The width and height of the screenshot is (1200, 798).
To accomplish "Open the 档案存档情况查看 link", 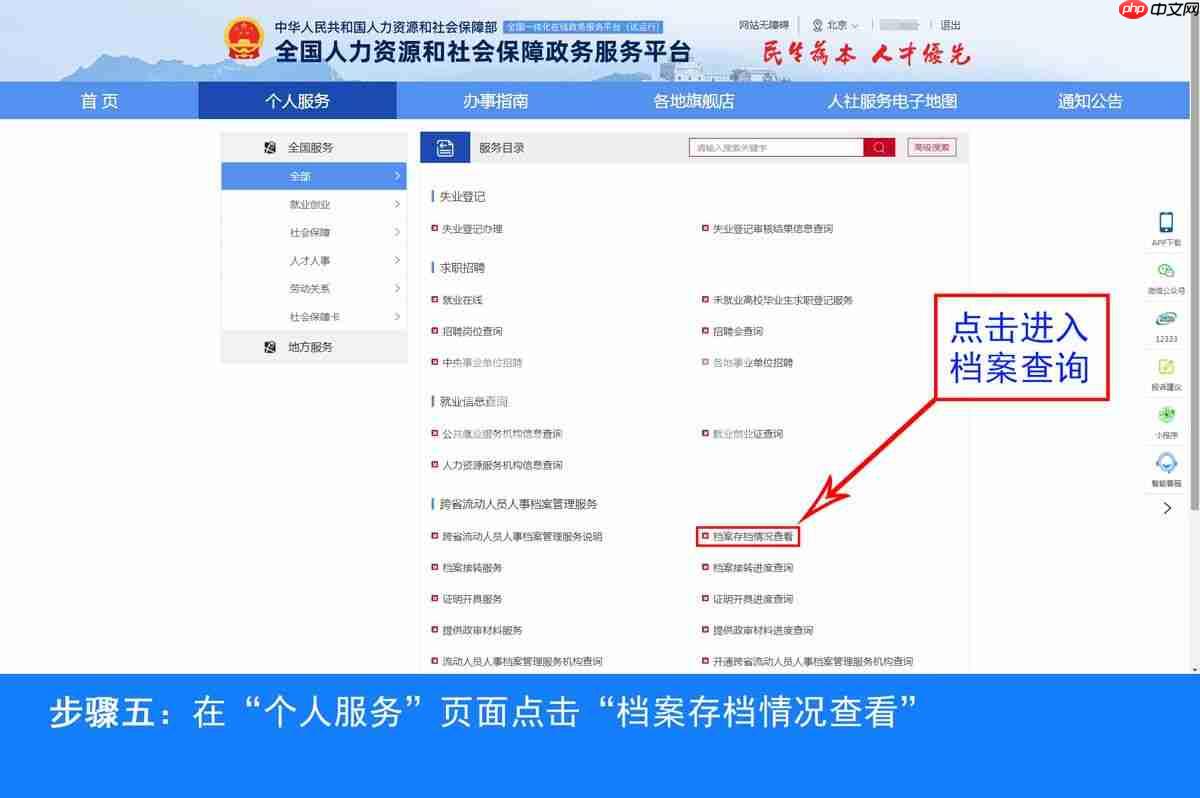I will click(750, 536).
